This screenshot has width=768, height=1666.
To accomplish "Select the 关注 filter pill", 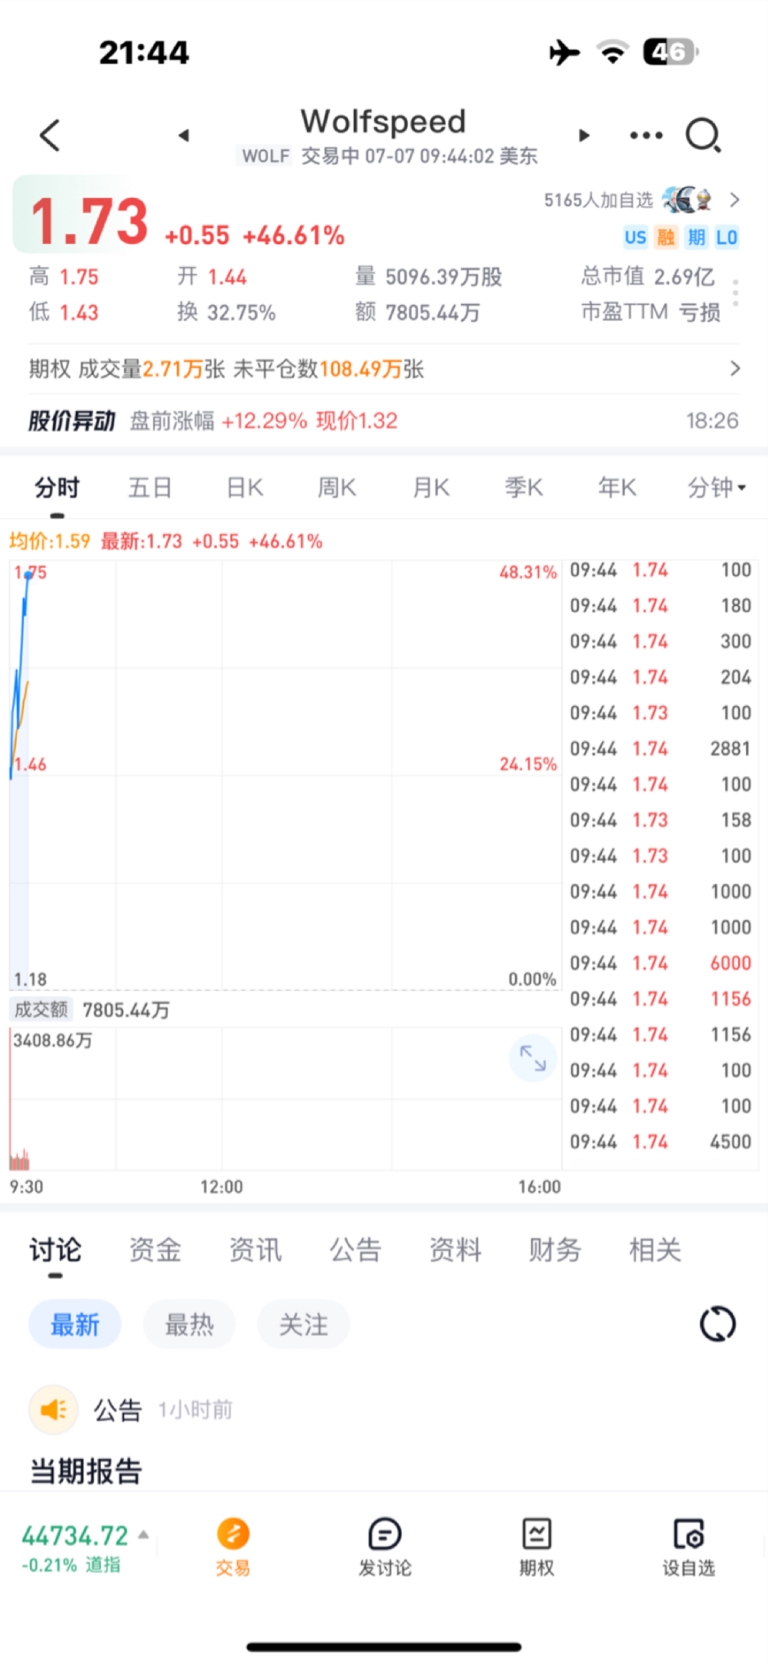I will (303, 1325).
